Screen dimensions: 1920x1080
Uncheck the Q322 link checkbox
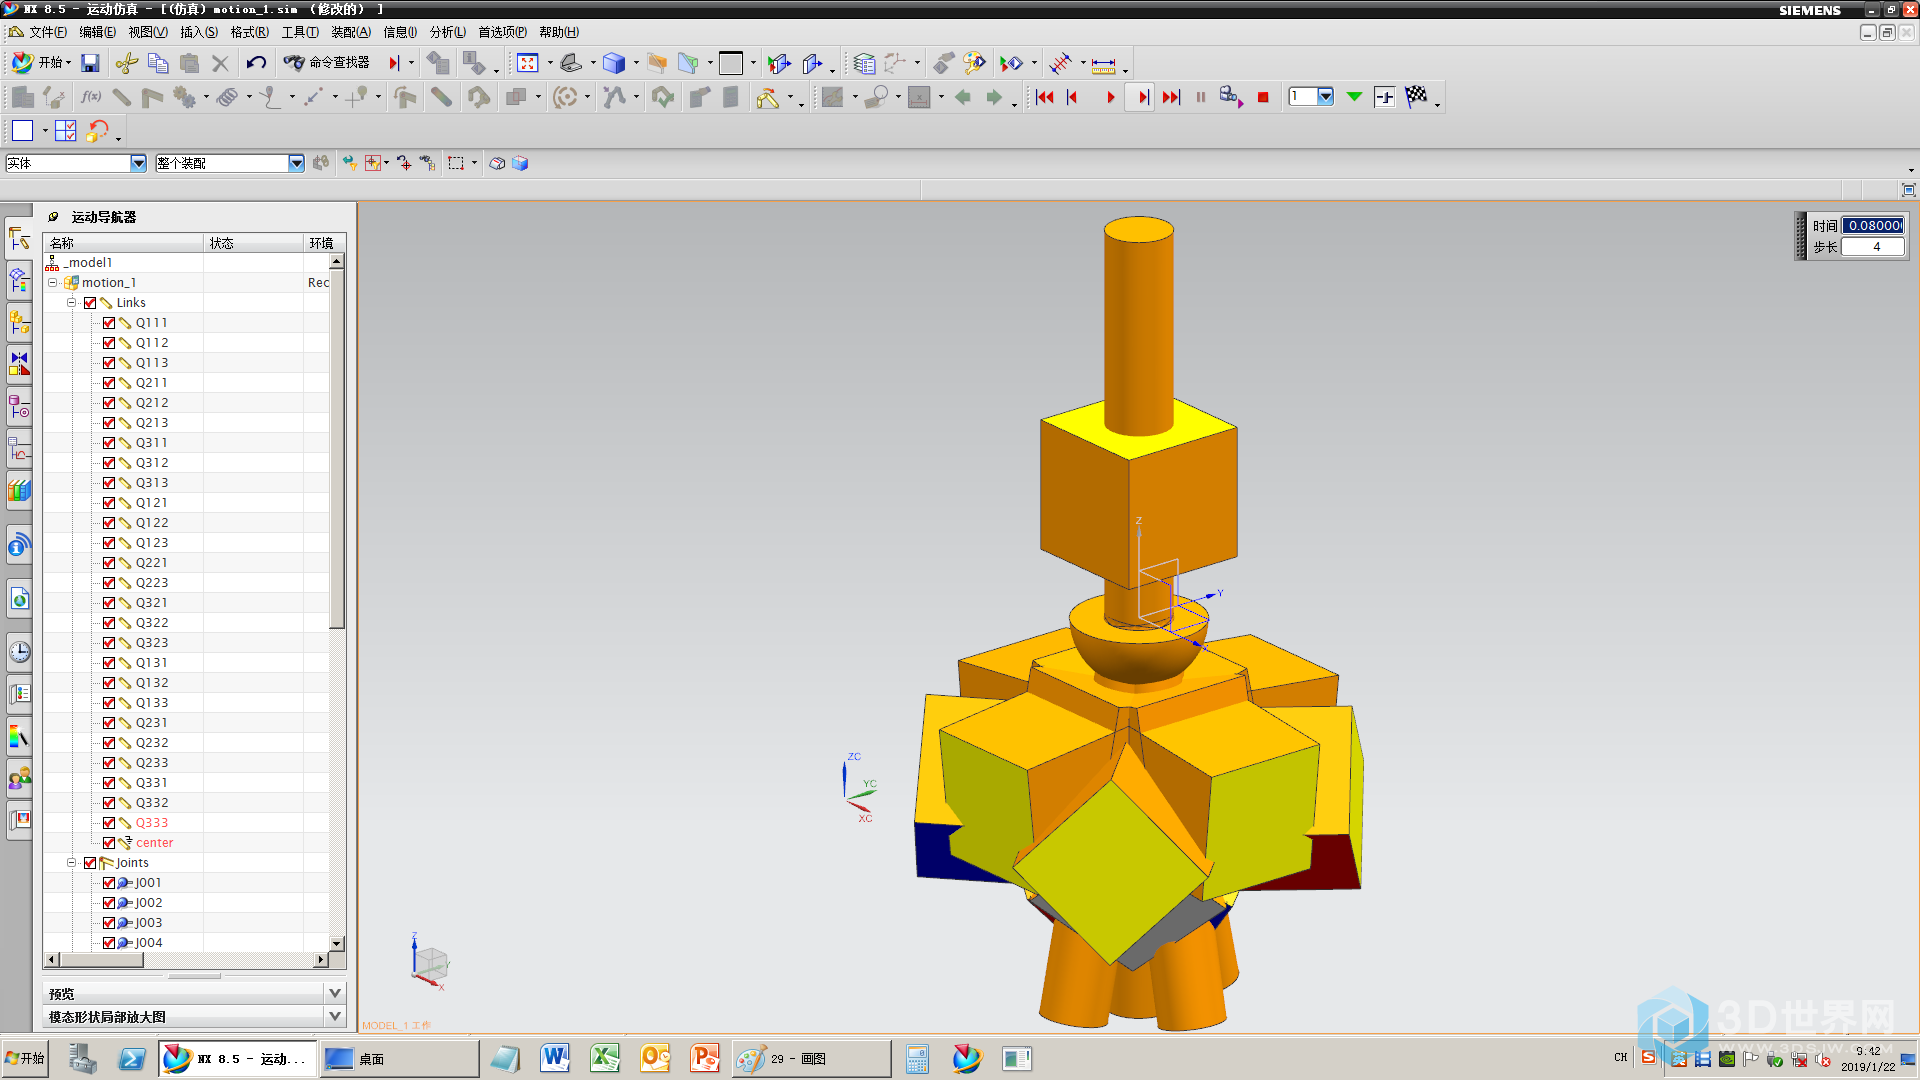(x=109, y=623)
